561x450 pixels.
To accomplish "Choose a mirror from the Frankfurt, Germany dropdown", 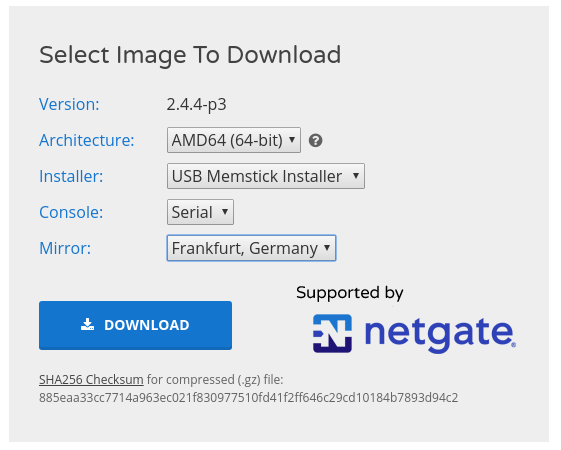I will tap(251, 248).
